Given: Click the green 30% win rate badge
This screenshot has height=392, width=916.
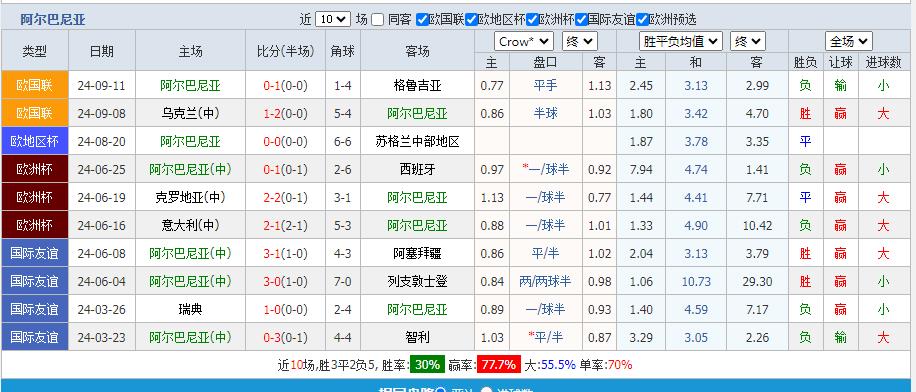Looking at the screenshot, I should 427,365.
